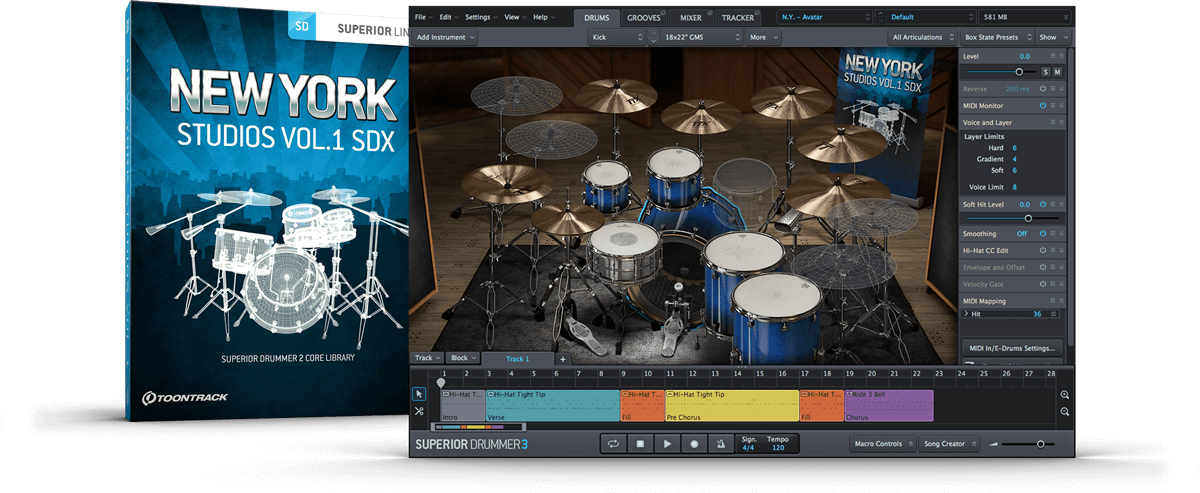
Task: Select the arrow pointer tool in the track
Action: (419, 394)
